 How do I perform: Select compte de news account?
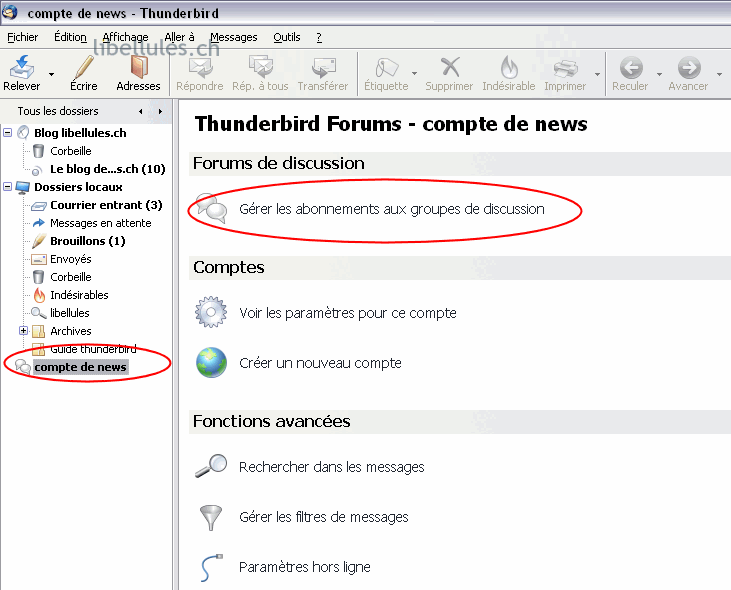coord(80,367)
